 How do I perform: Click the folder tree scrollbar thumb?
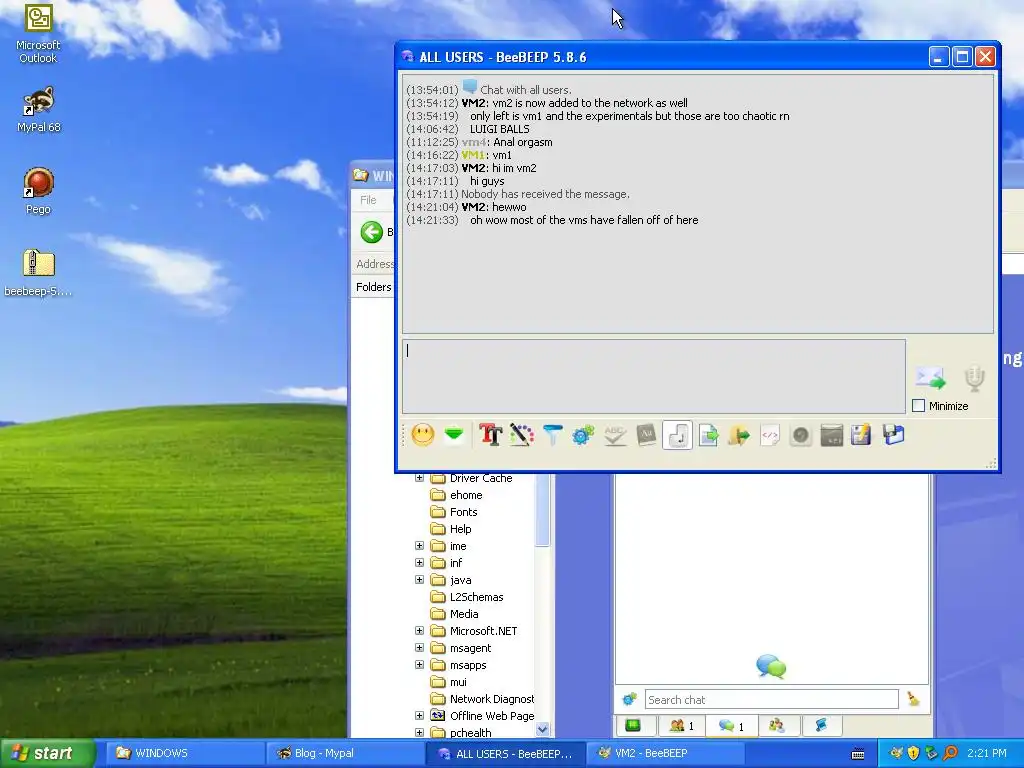[x=543, y=511]
